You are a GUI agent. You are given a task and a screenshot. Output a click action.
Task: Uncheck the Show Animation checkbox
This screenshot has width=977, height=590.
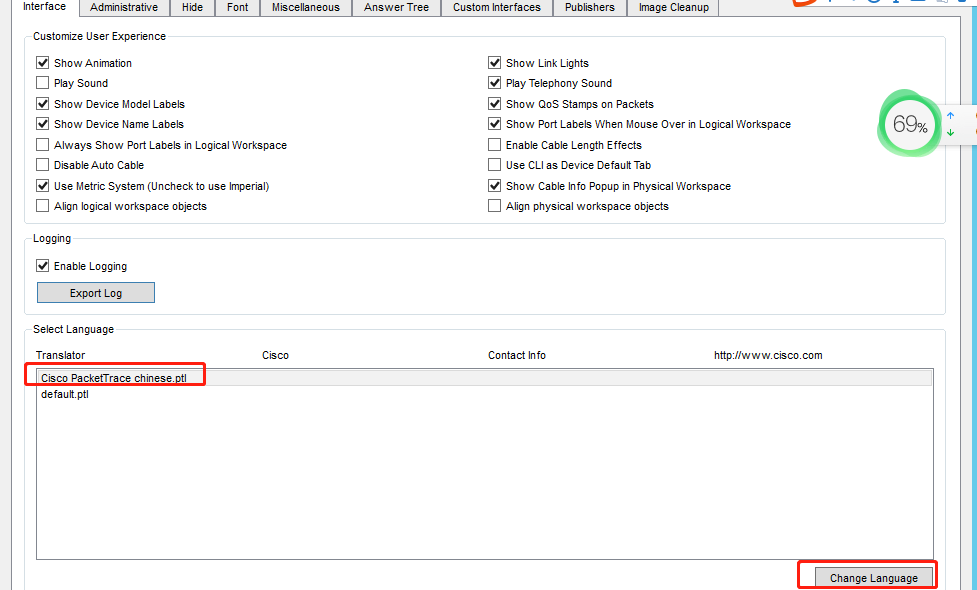[x=42, y=63]
